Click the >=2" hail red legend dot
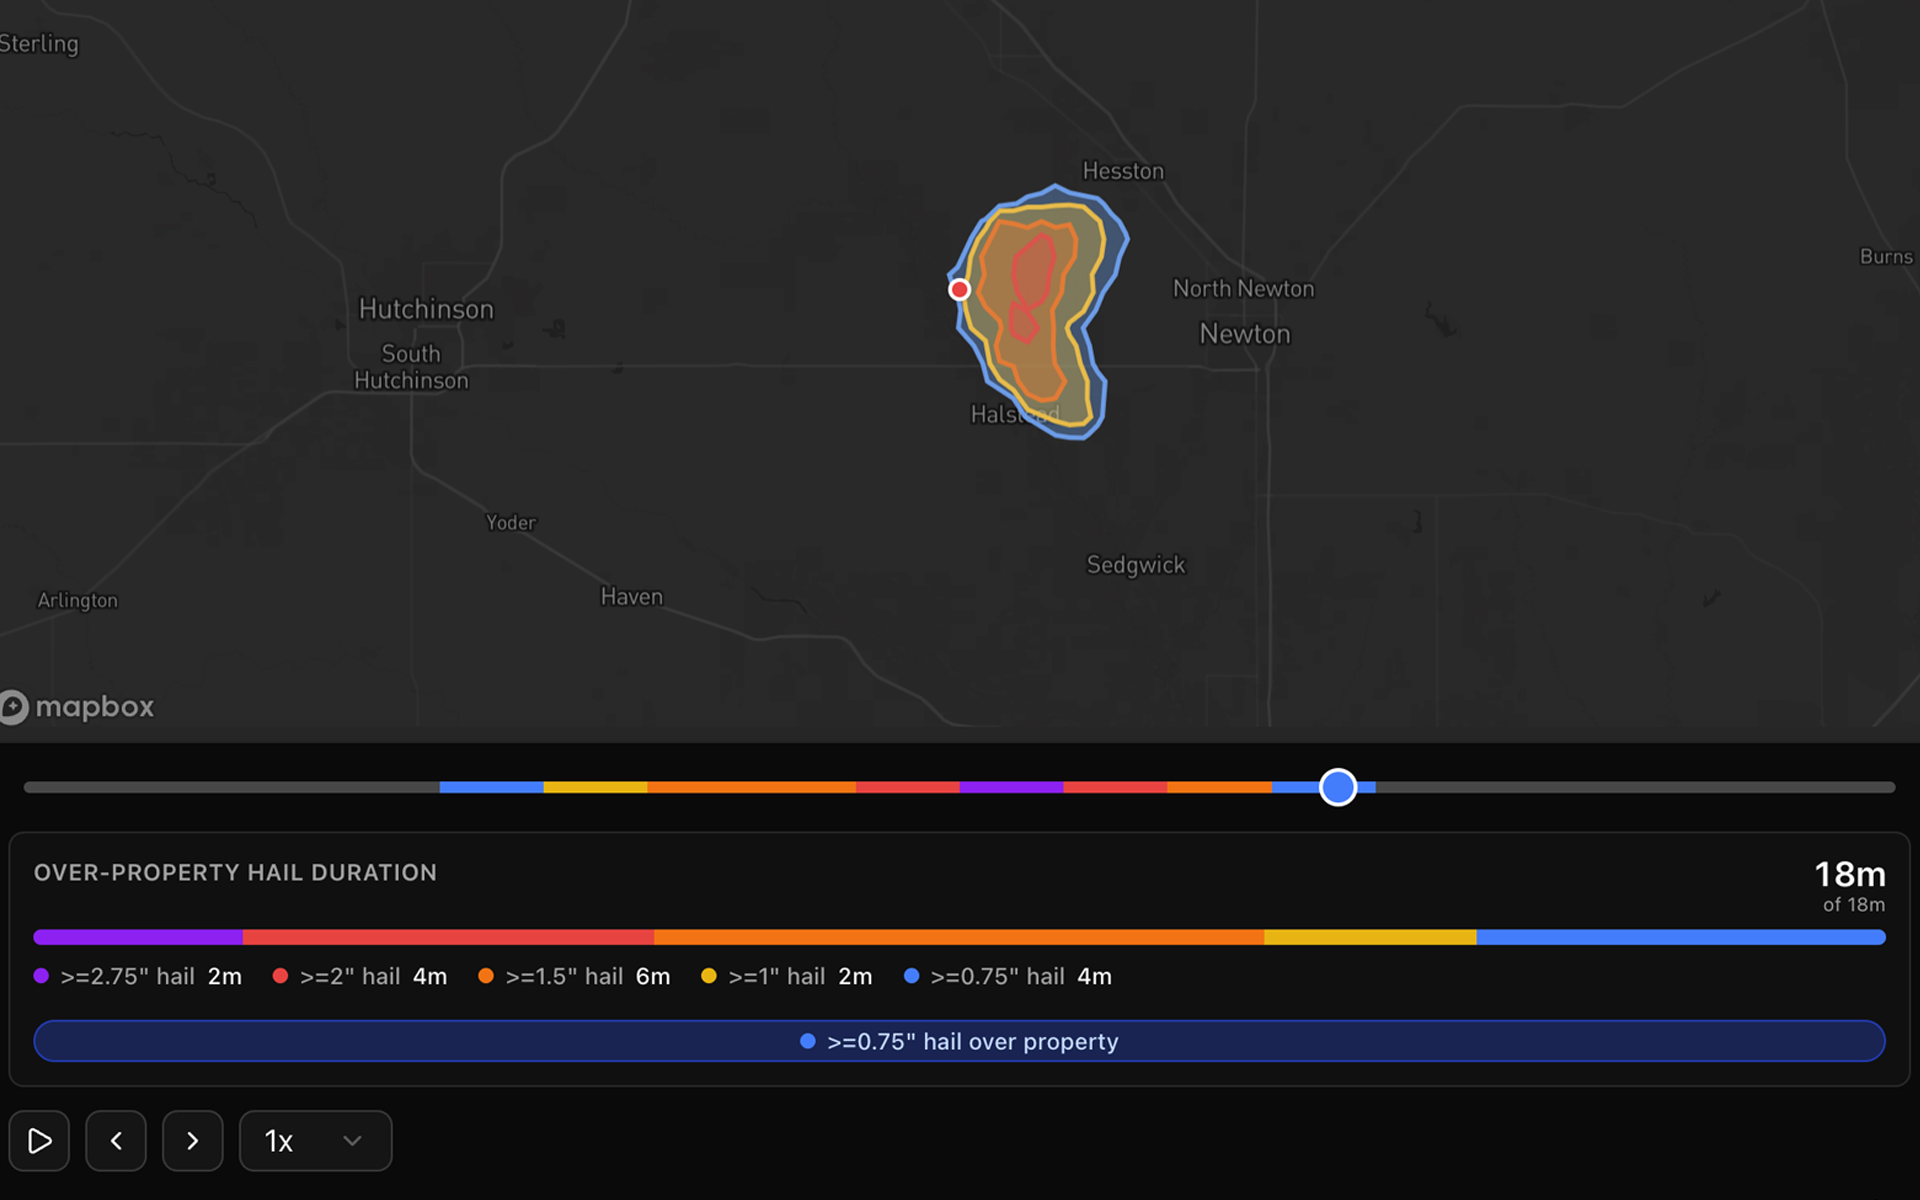Screen dimensions: 1920x1200 tap(280, 976)
